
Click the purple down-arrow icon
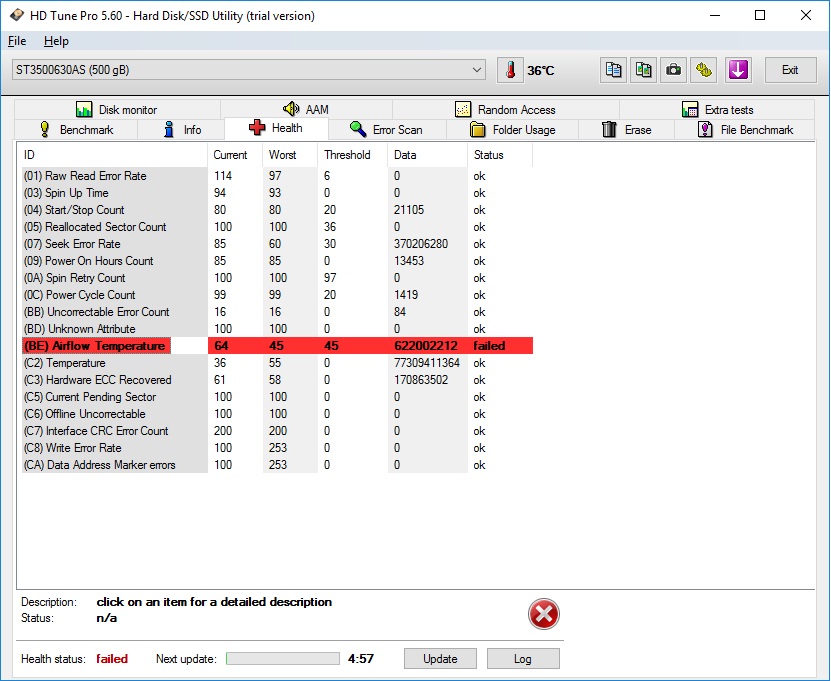[x=738, y=70]
